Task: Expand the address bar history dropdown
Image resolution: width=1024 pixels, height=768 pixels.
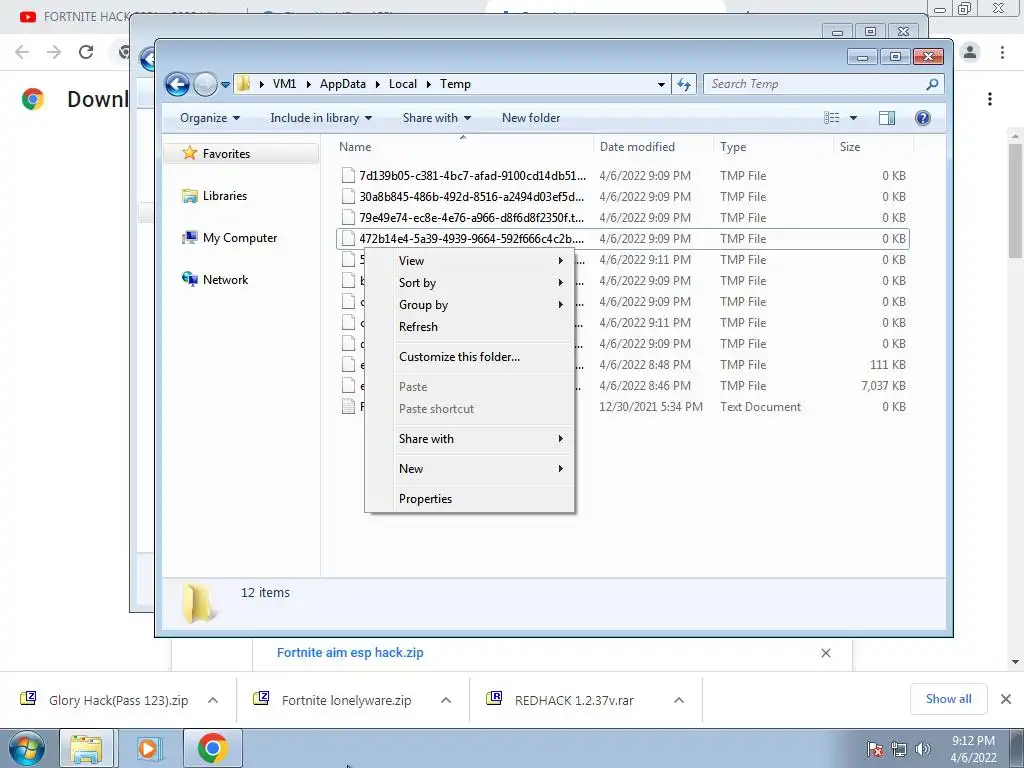Action: pyautogui.click(x=661, y=84)
